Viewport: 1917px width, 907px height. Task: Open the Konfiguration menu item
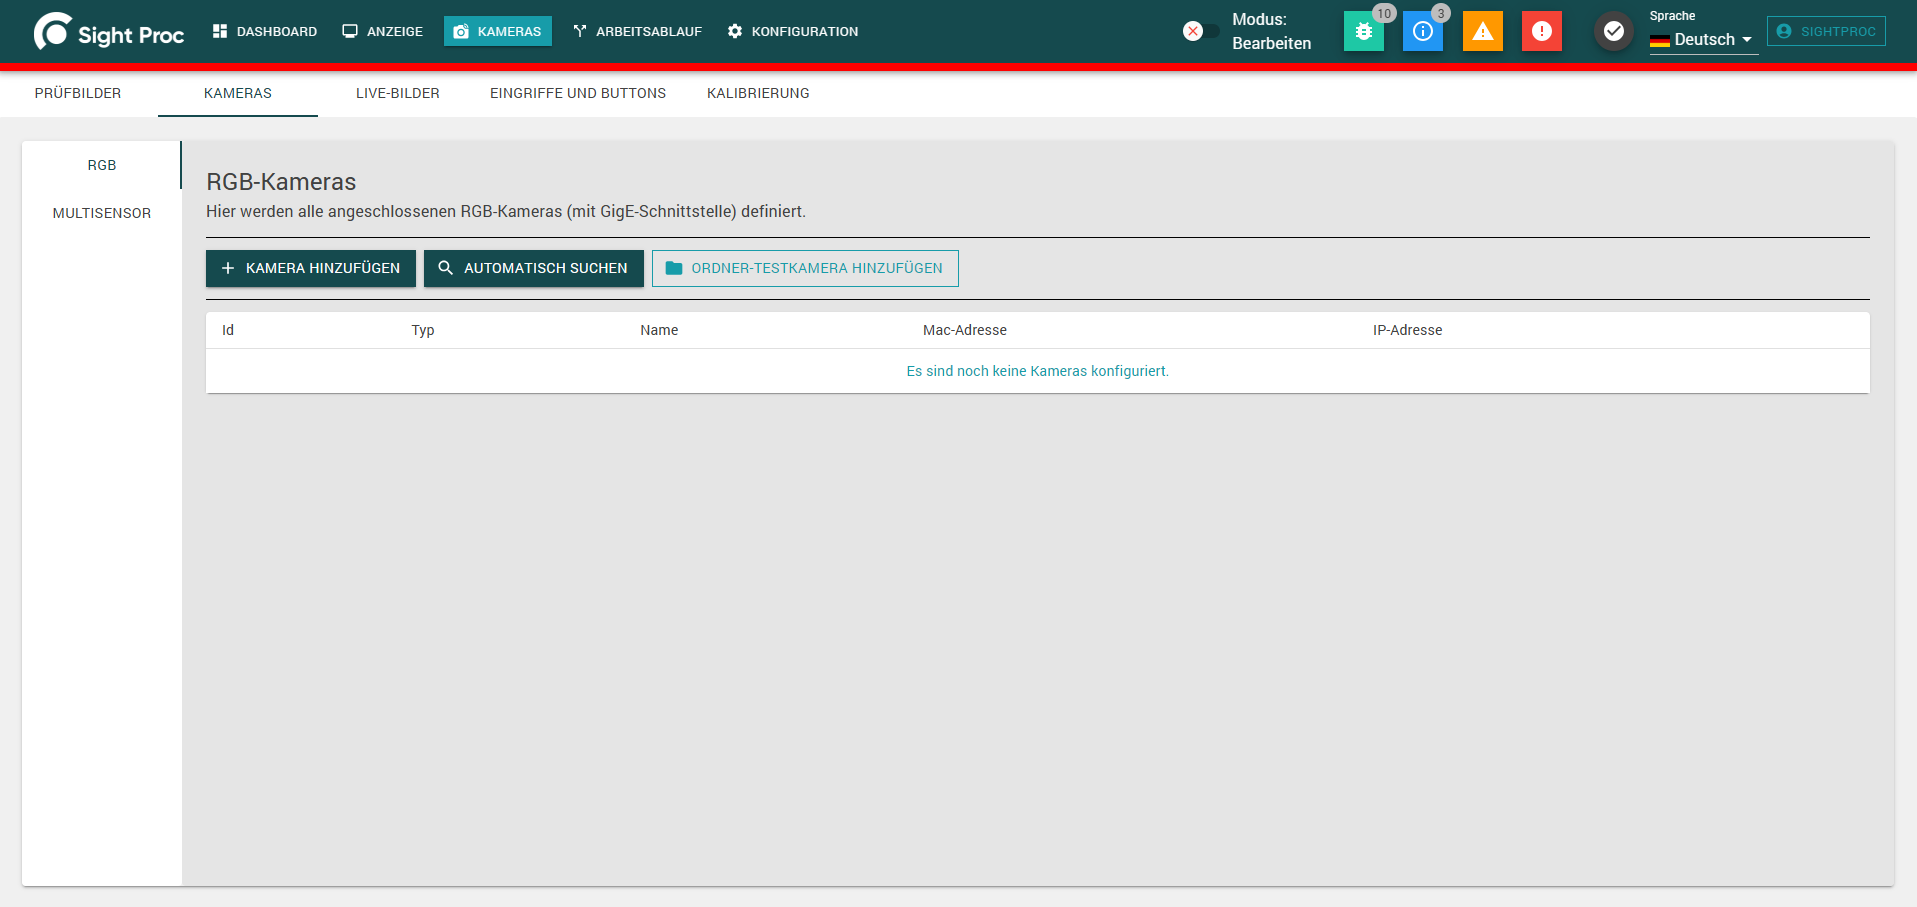793,31
